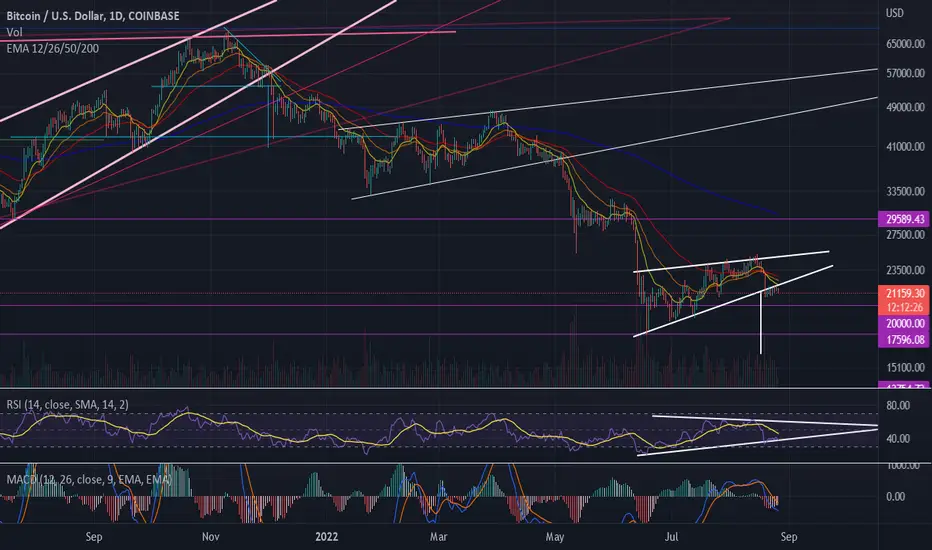Click the Sep label at right of time axis
This screenshot has width=932, height=550.
tap(788, 537)
